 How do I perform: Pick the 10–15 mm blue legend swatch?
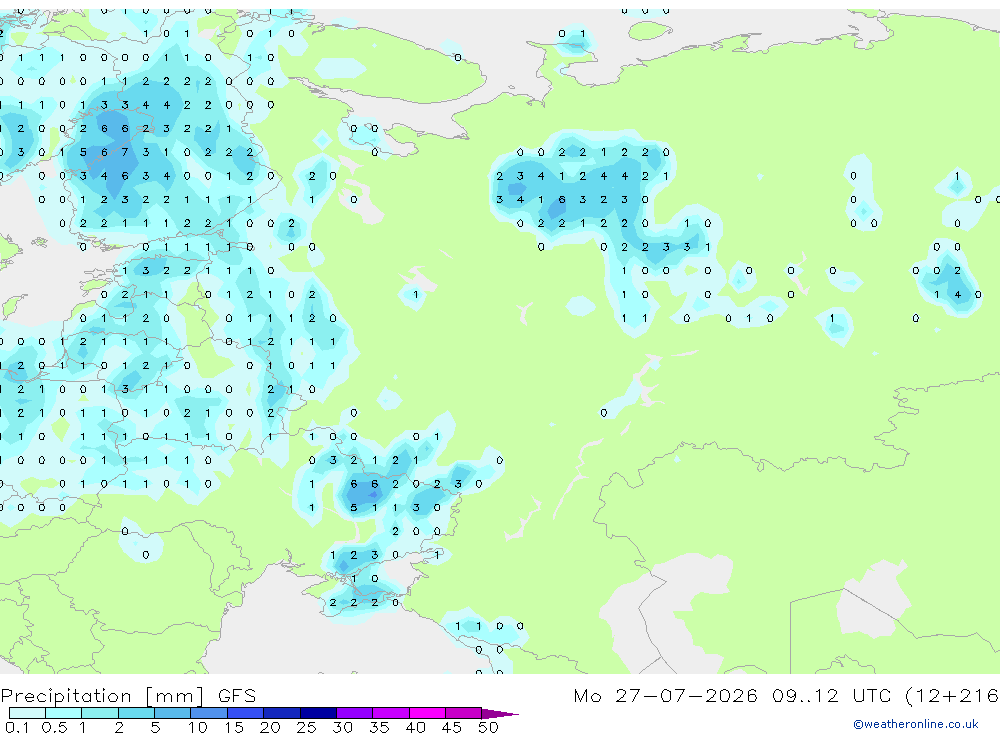[x=209, y=713]
